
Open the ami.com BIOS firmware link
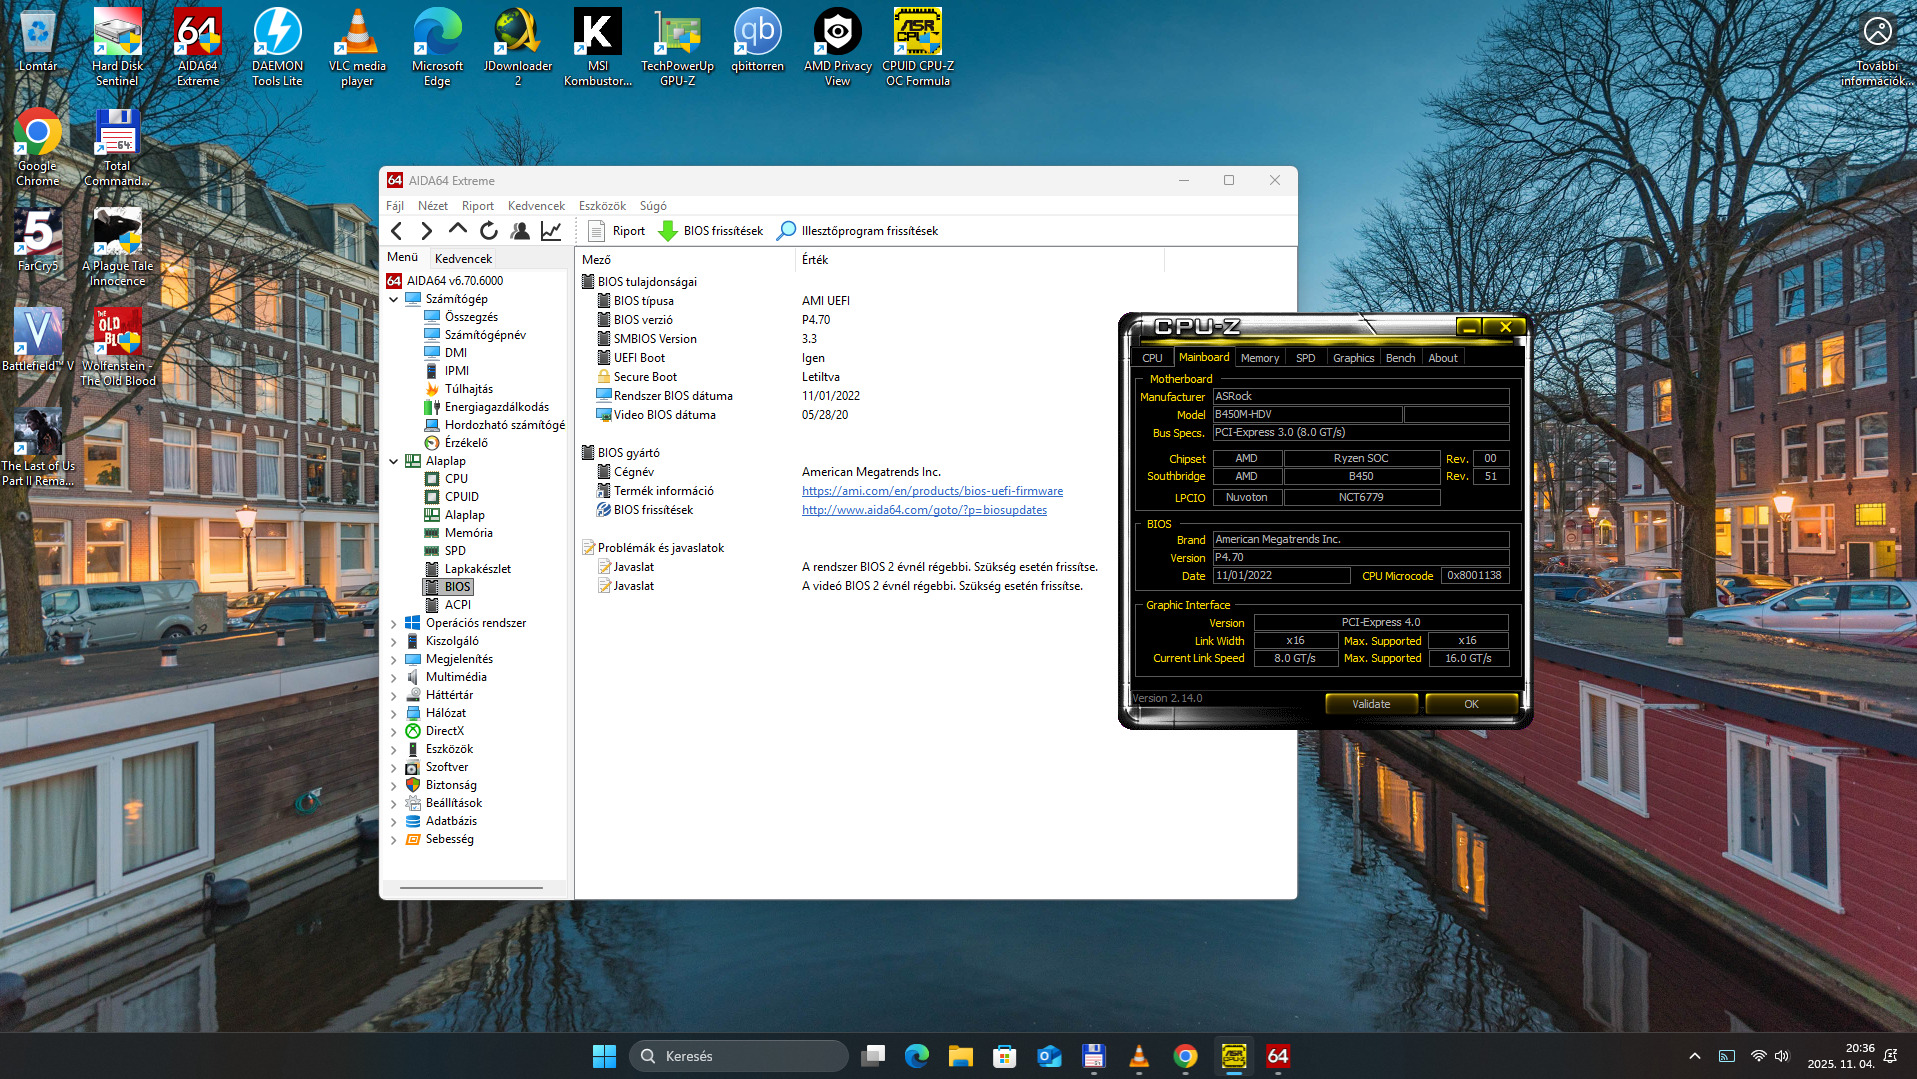pyautogui.click(x=932, y=491)
